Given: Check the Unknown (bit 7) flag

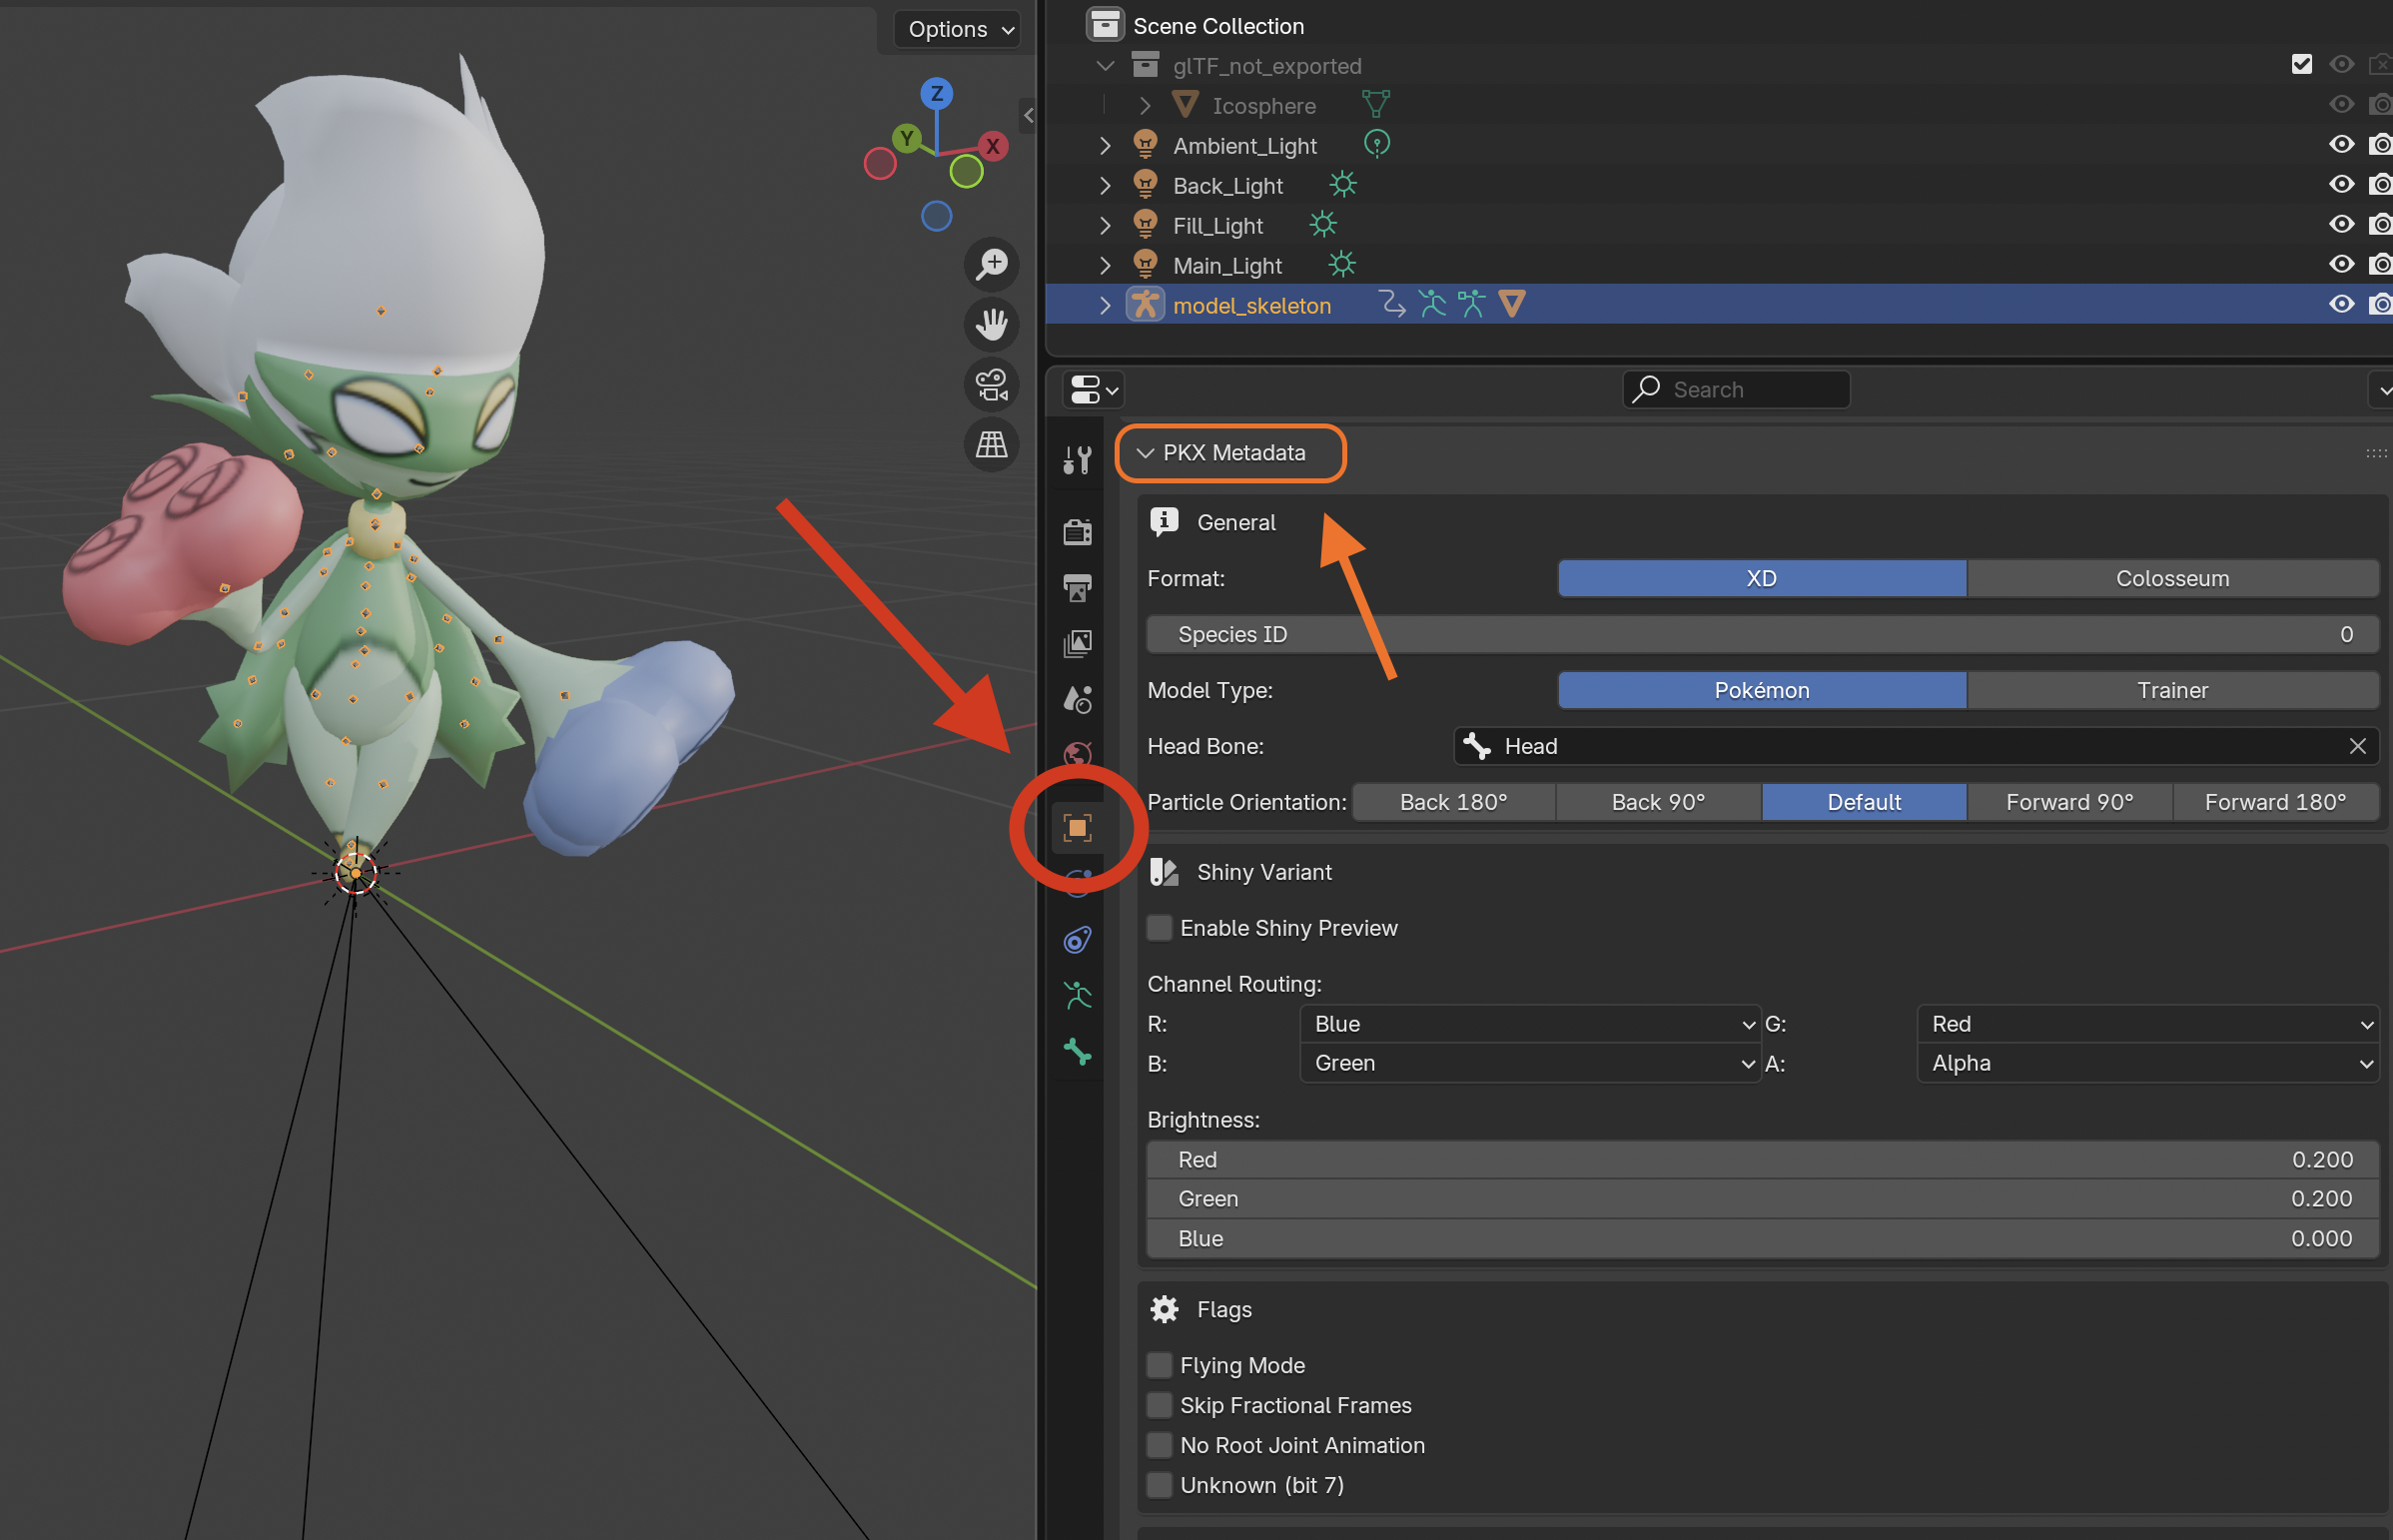Looking at the screenshot, I should (x=1159, y=1485).
